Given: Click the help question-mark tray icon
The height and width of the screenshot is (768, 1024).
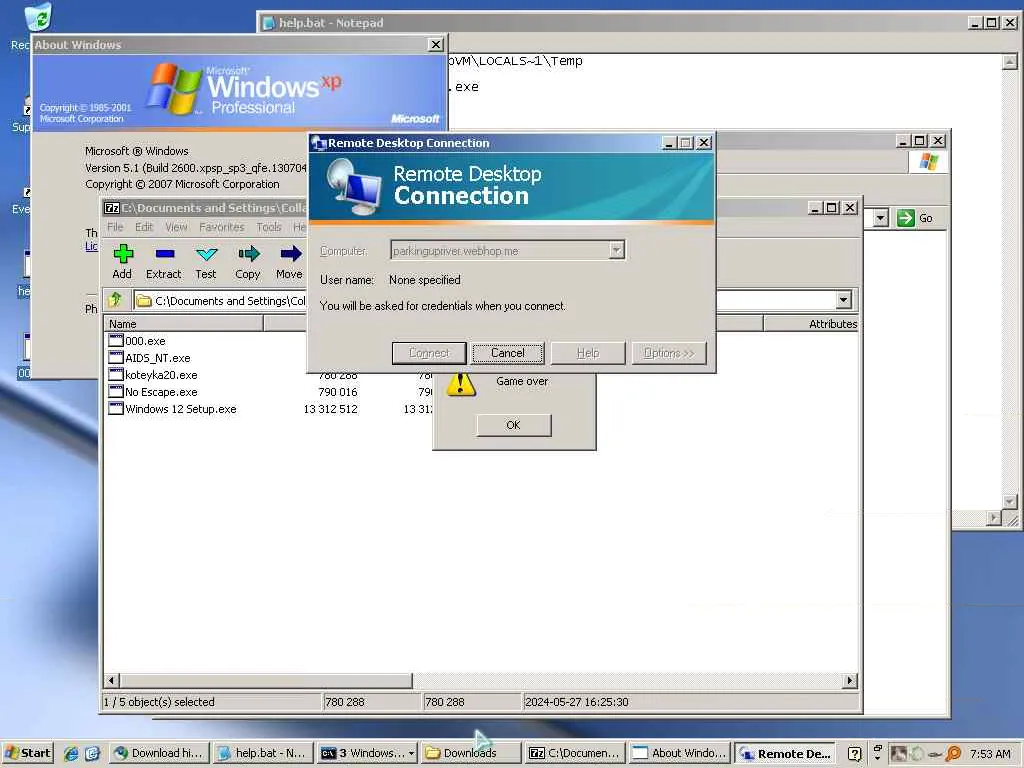Looking at the screenshot, I should click(x=854, y=754).
